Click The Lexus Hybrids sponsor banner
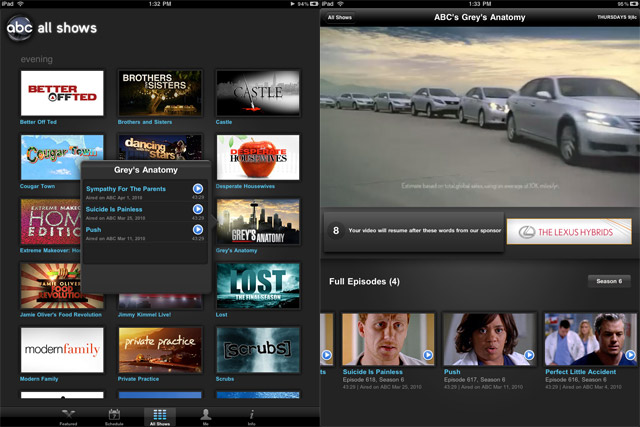The width and height of the screenshot is (640, 427). (569, 231)
